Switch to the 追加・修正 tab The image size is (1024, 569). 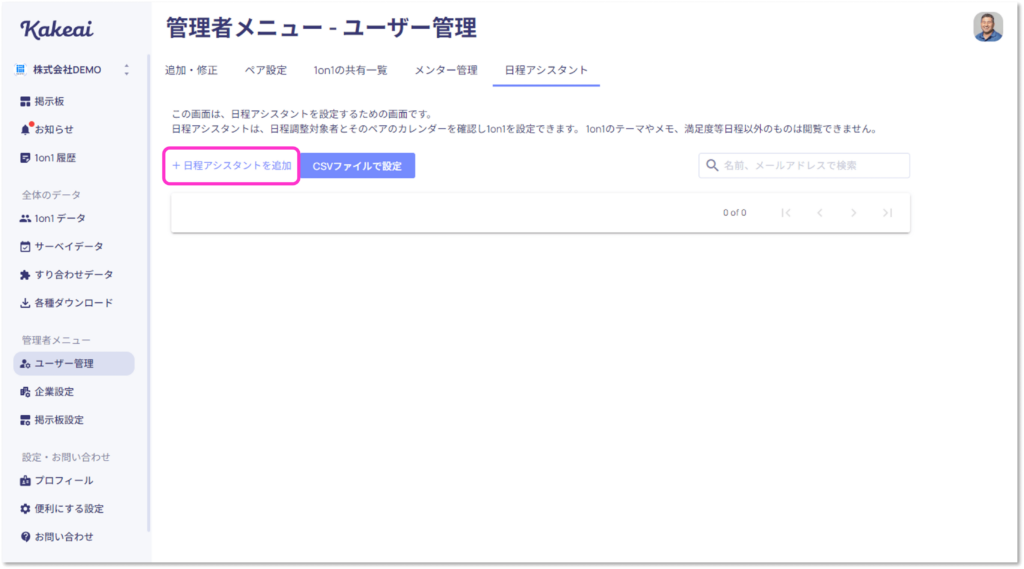coord(191,70)
